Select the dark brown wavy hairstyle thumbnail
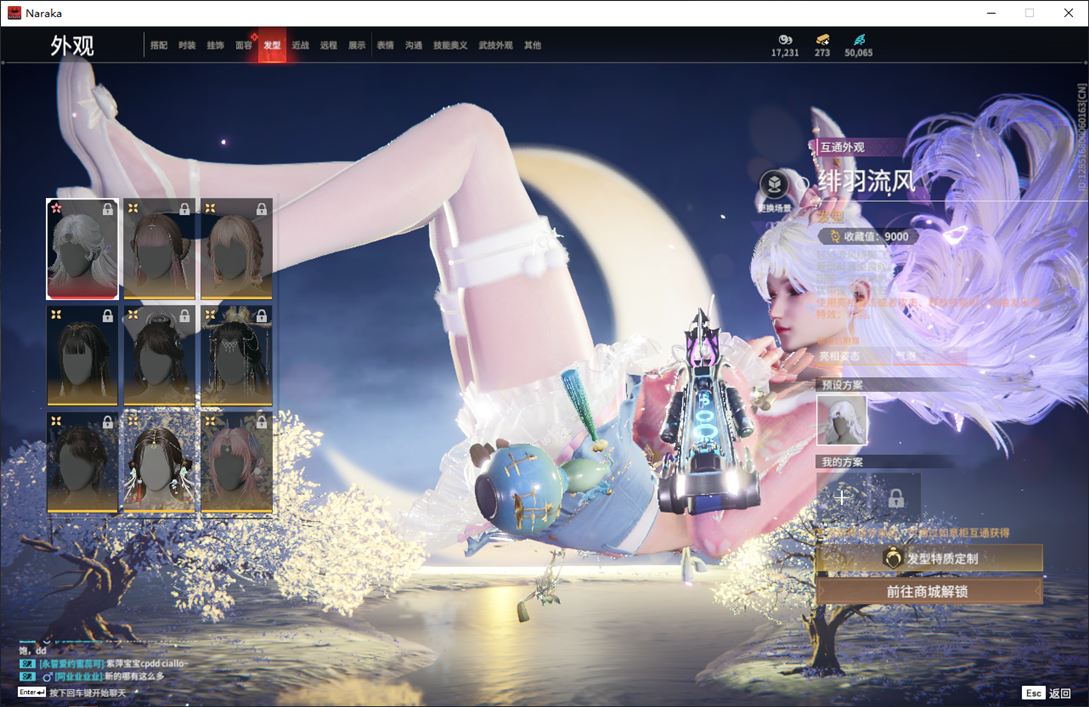 click(x=83, y=463)
